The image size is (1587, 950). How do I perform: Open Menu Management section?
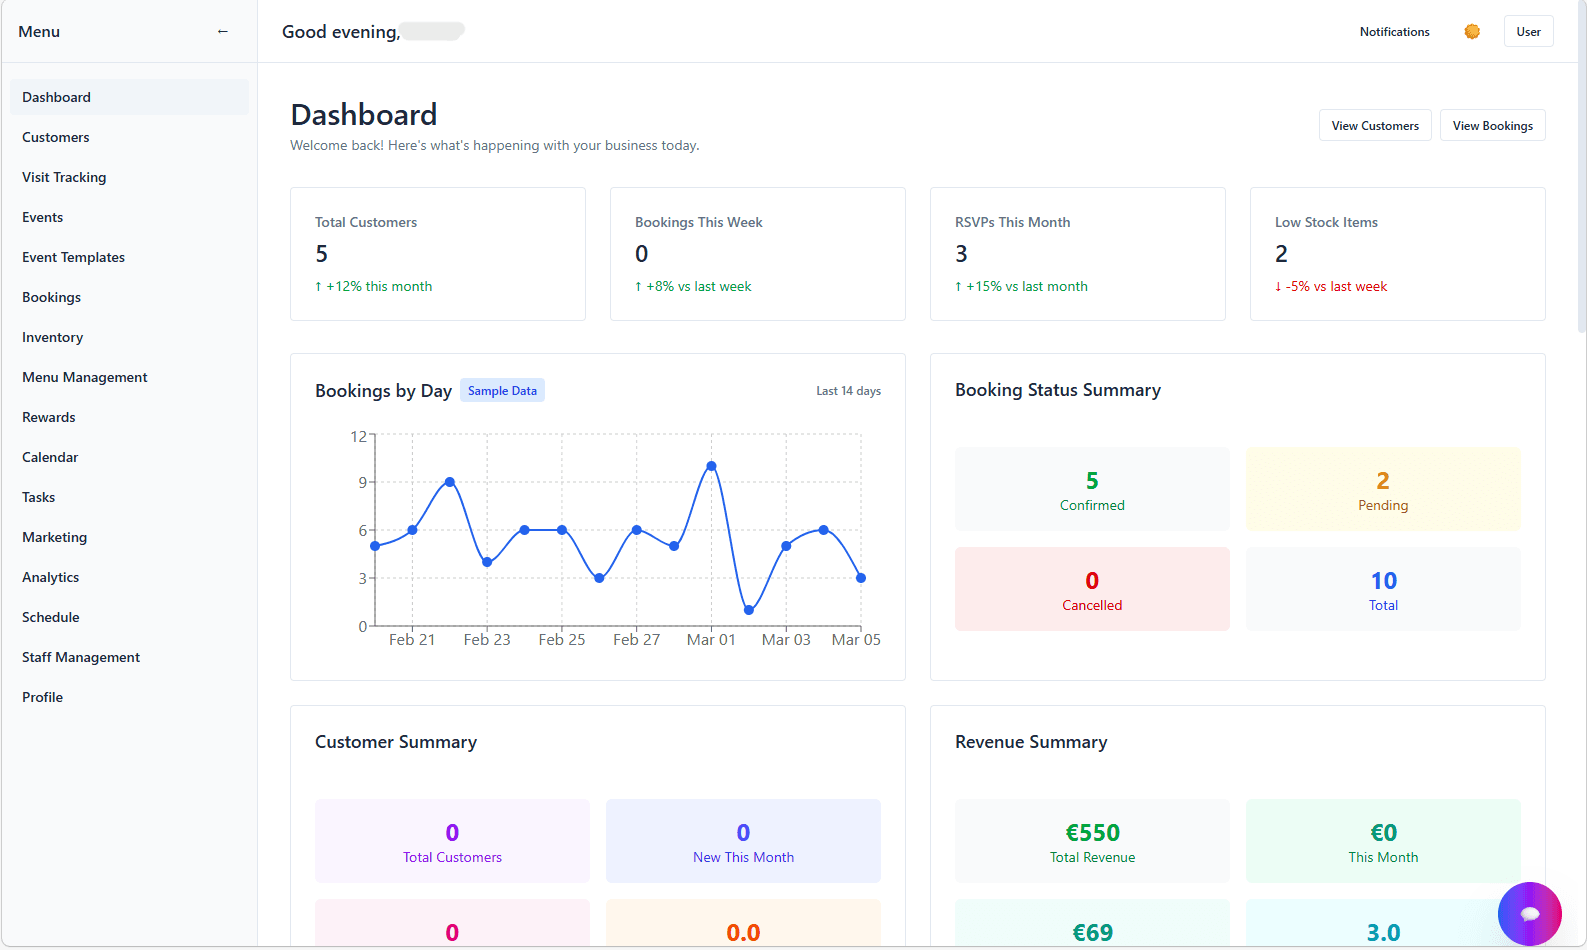84,377
